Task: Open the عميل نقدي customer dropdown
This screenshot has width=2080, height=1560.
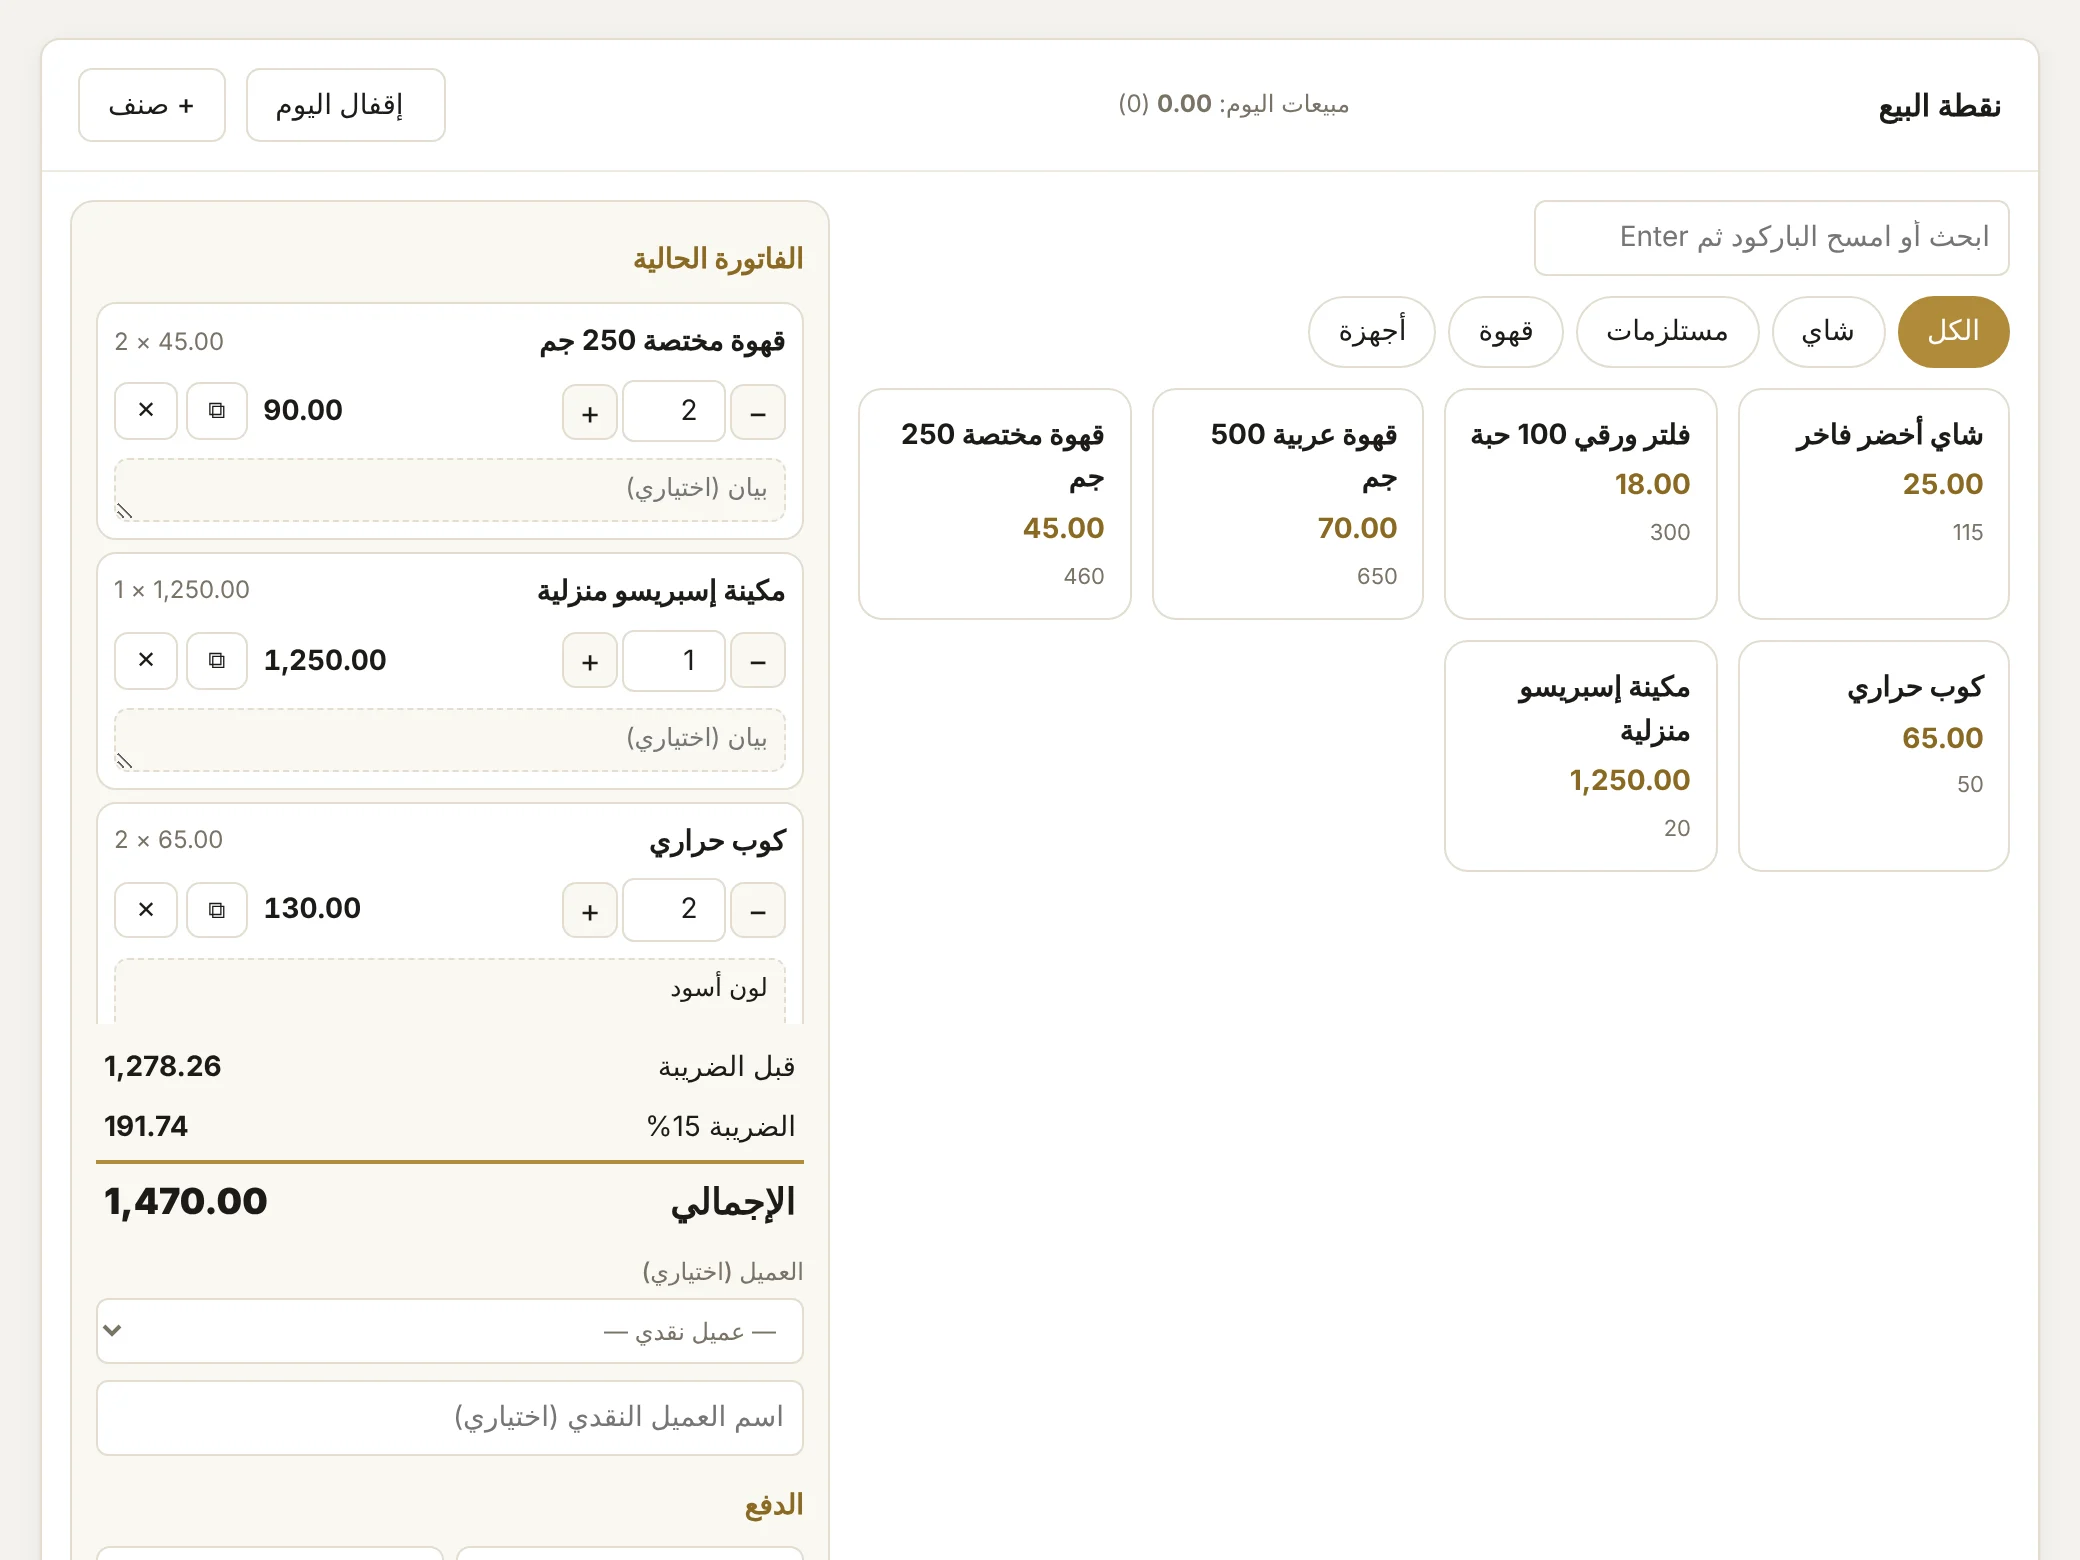Action: coord(450,1331)
